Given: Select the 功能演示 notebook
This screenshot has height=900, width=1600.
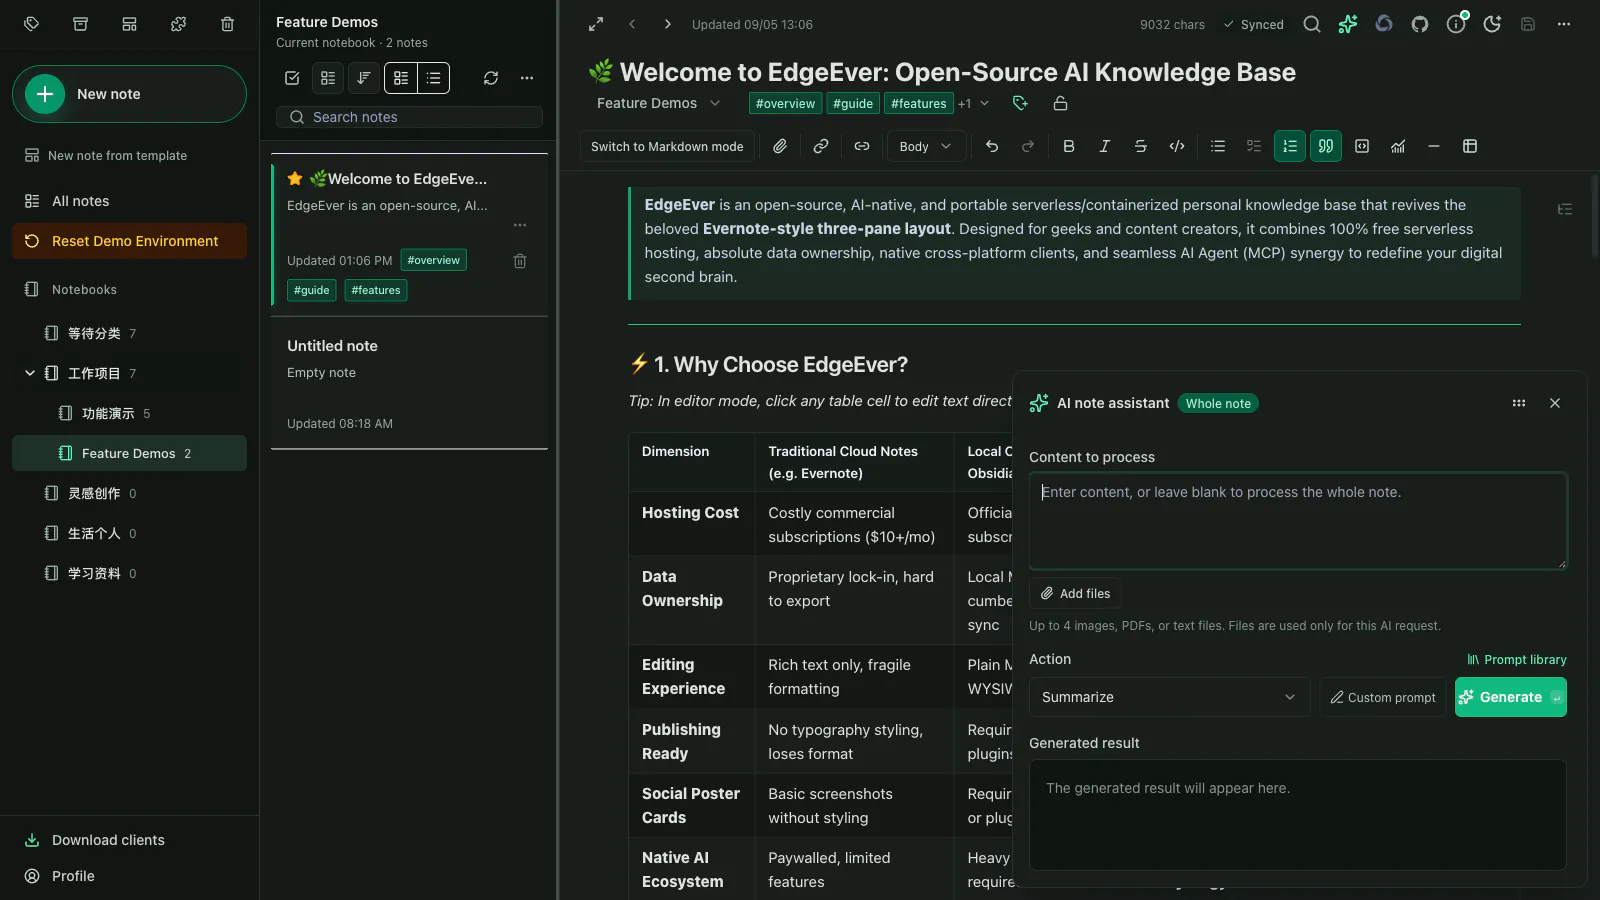Looking at the screenshot, I should tap(129, 413).
